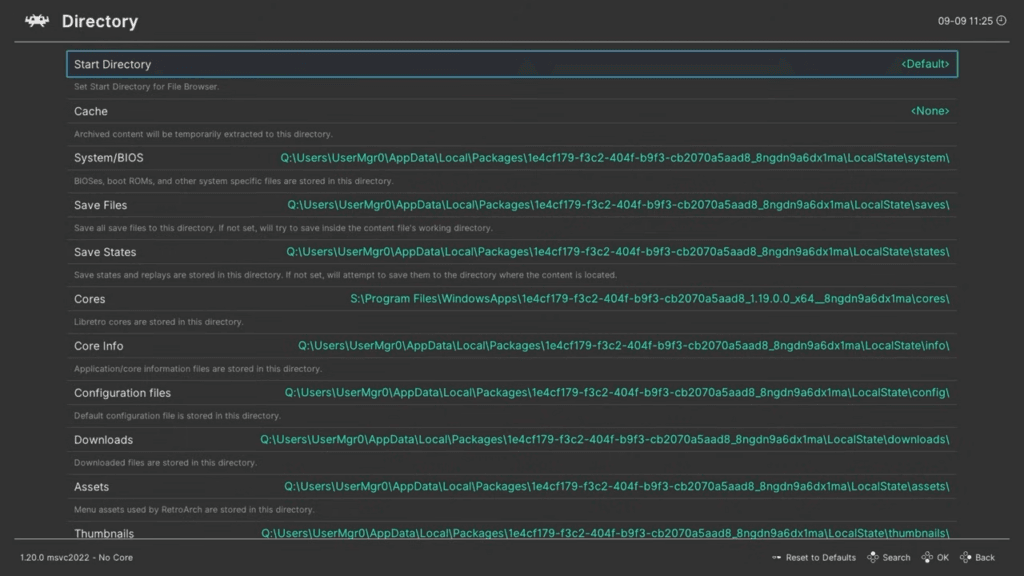Viewport: 1024px width, 576px height.
Task: Click the Downloads directory path value
Action: coord(604,440)
